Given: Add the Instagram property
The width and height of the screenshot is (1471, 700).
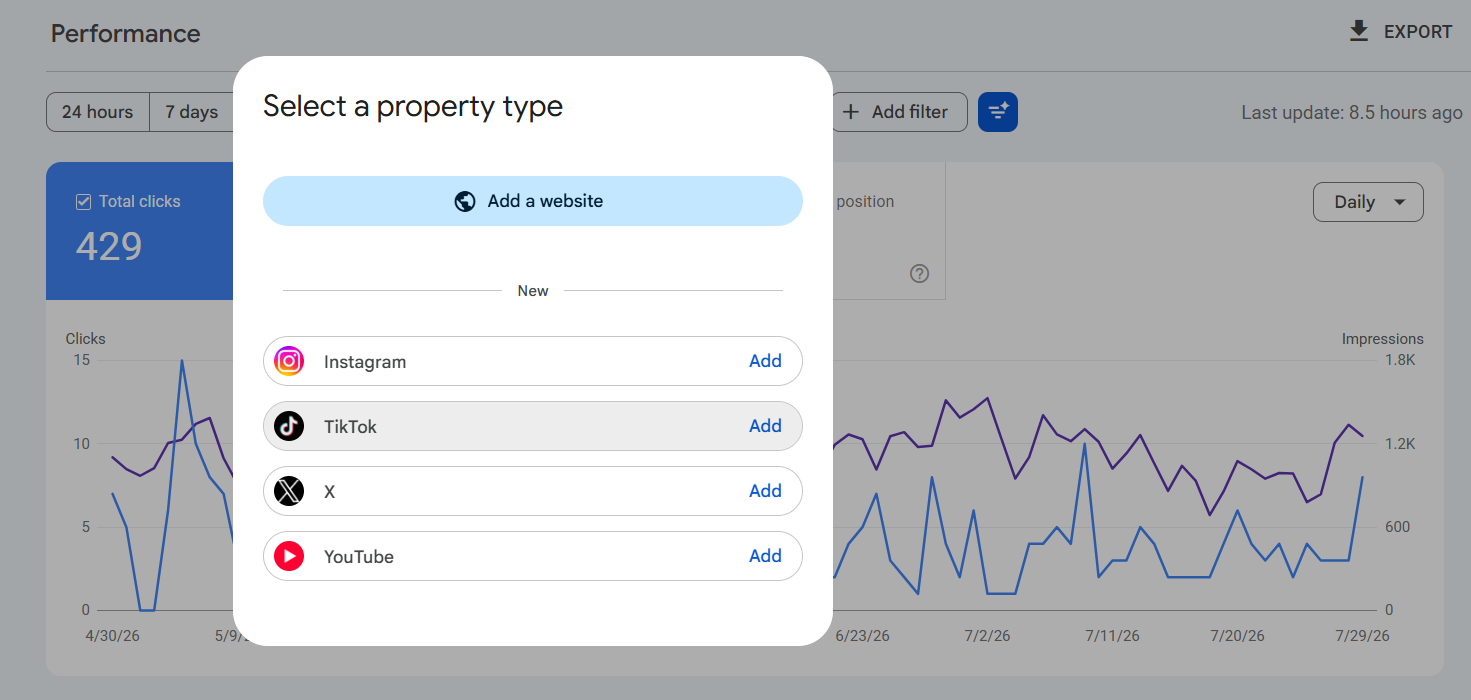Looking at the screenshot, I should coord(765,361).
